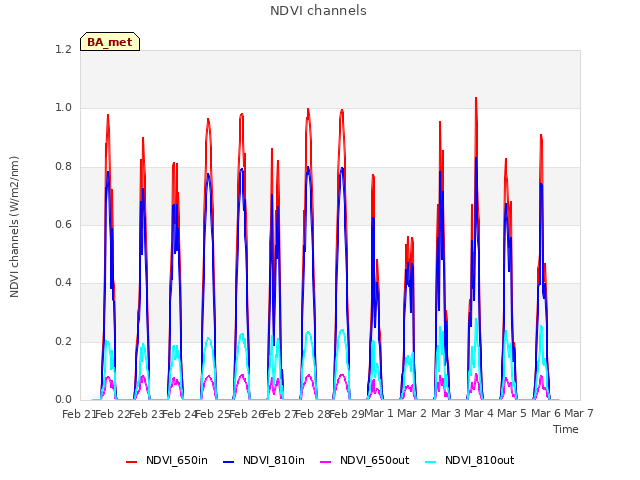
Task: Click the 1.2 y-axis tick label
Action: pos(63,49)
